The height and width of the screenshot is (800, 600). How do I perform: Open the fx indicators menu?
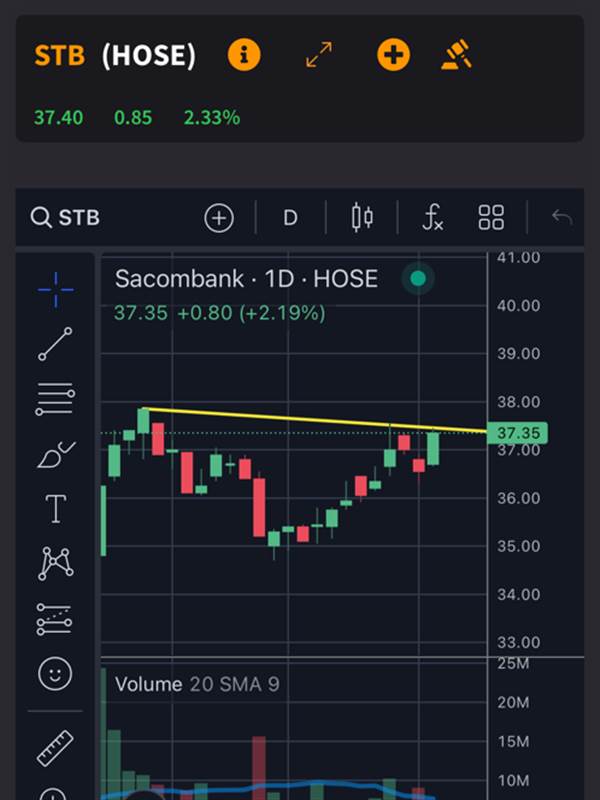pyautogui.click(x=433, y=218)
